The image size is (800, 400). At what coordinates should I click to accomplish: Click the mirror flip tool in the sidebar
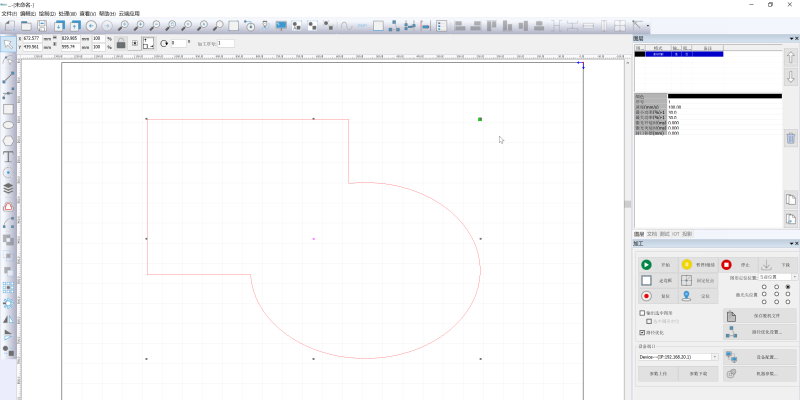(x=8, y=319)
